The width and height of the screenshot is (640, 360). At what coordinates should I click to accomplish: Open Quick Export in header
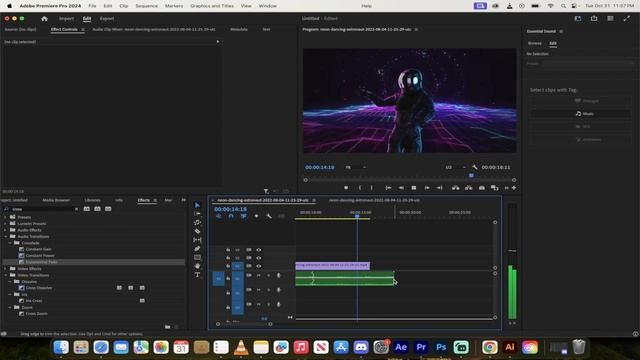594,18
